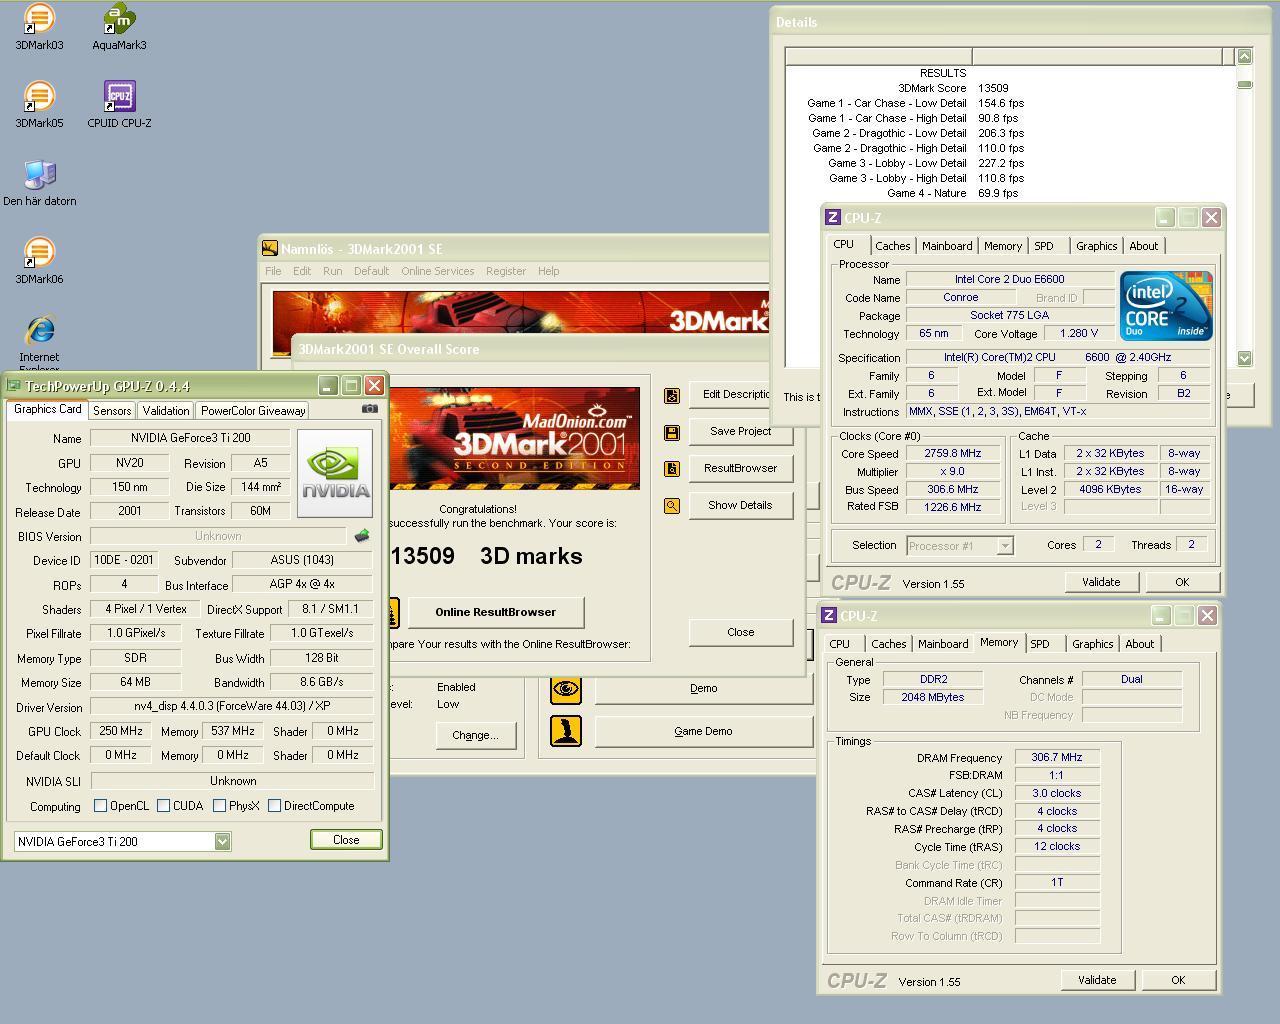Click the GPU name field NVIDIA GeForce3 Ti 200
Image resolution: width=1280 pixels, height=1024 pixels.
click(190, 438)
